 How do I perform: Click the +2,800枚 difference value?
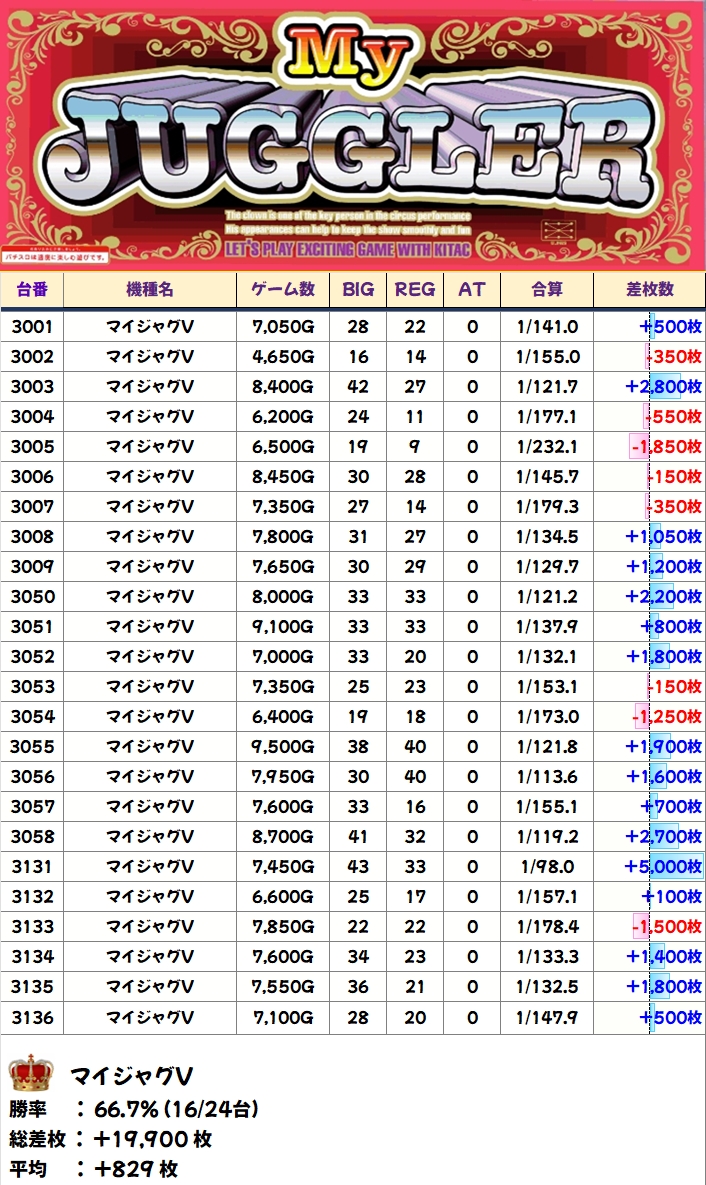coord(664,387)
